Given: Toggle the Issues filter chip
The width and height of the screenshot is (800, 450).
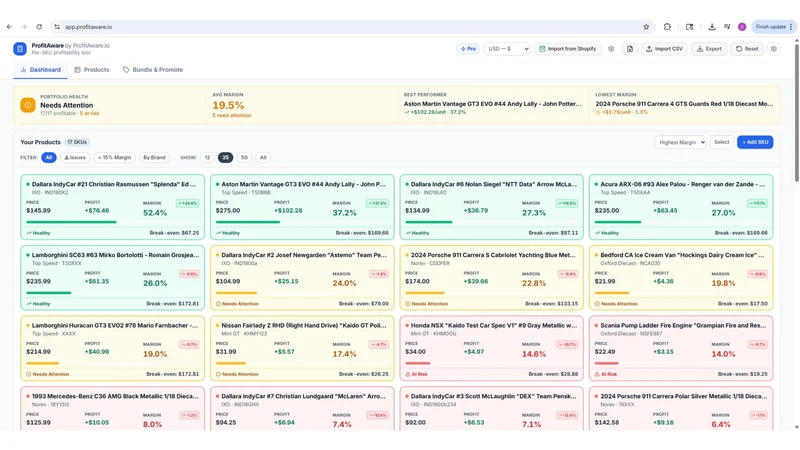Looking at the screenshot, I should (x=75, y=158).
